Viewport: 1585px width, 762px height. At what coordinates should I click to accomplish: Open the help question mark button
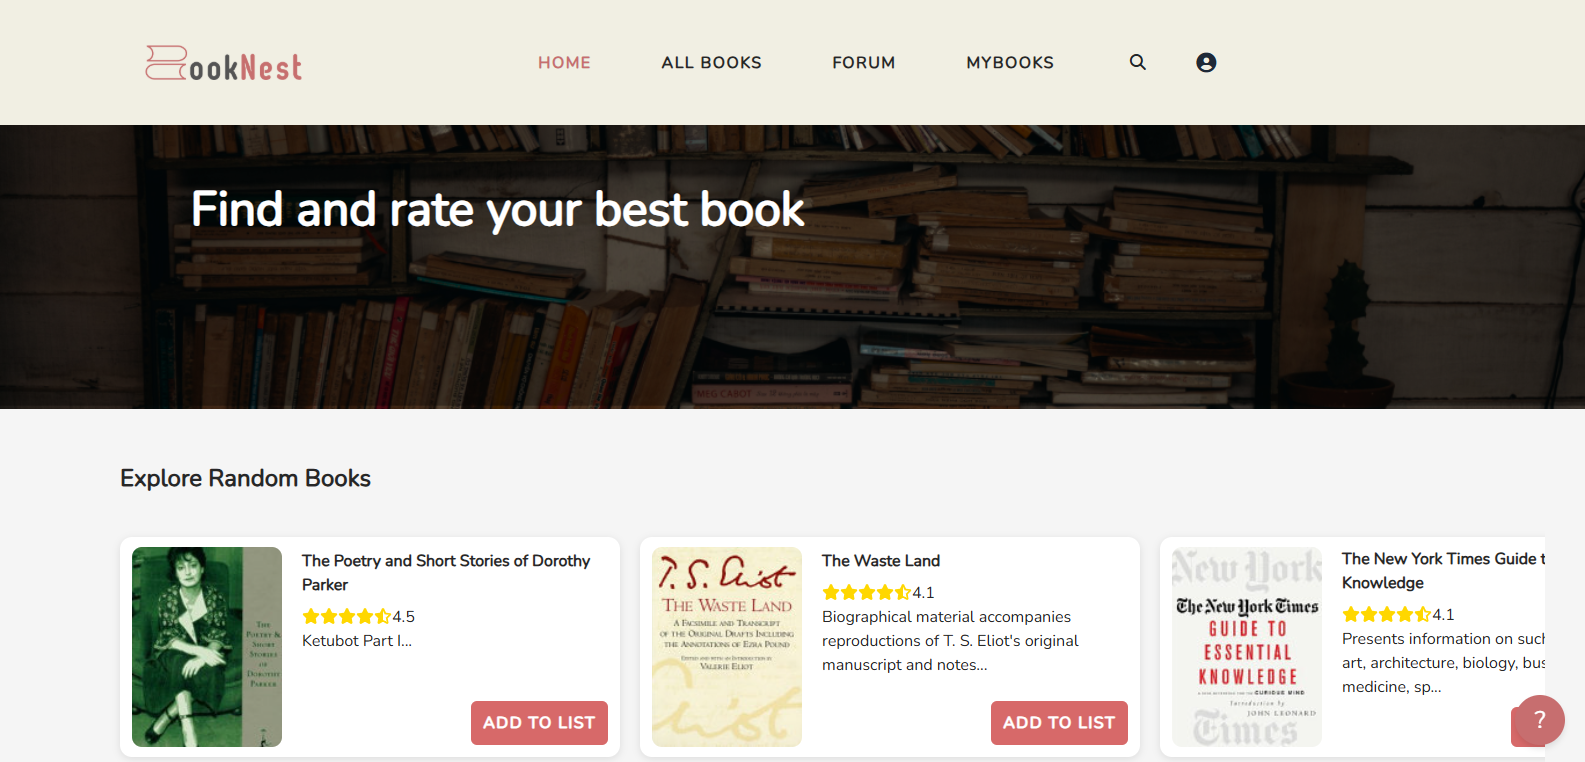point(1539,720)
